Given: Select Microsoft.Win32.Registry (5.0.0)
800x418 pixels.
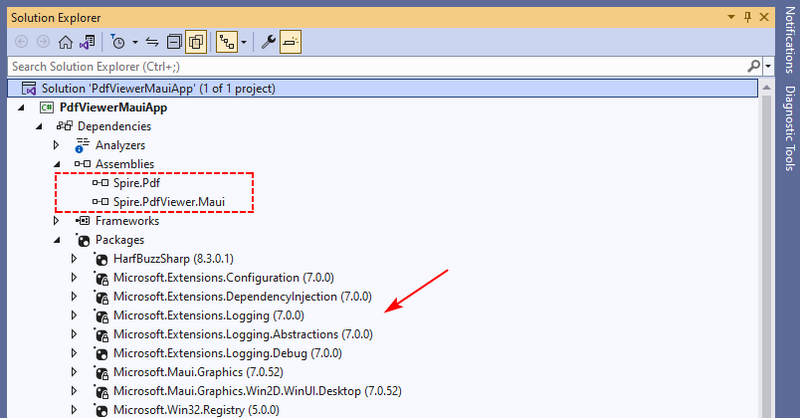Looking at the screenshot, I should [x=196, y=410].
